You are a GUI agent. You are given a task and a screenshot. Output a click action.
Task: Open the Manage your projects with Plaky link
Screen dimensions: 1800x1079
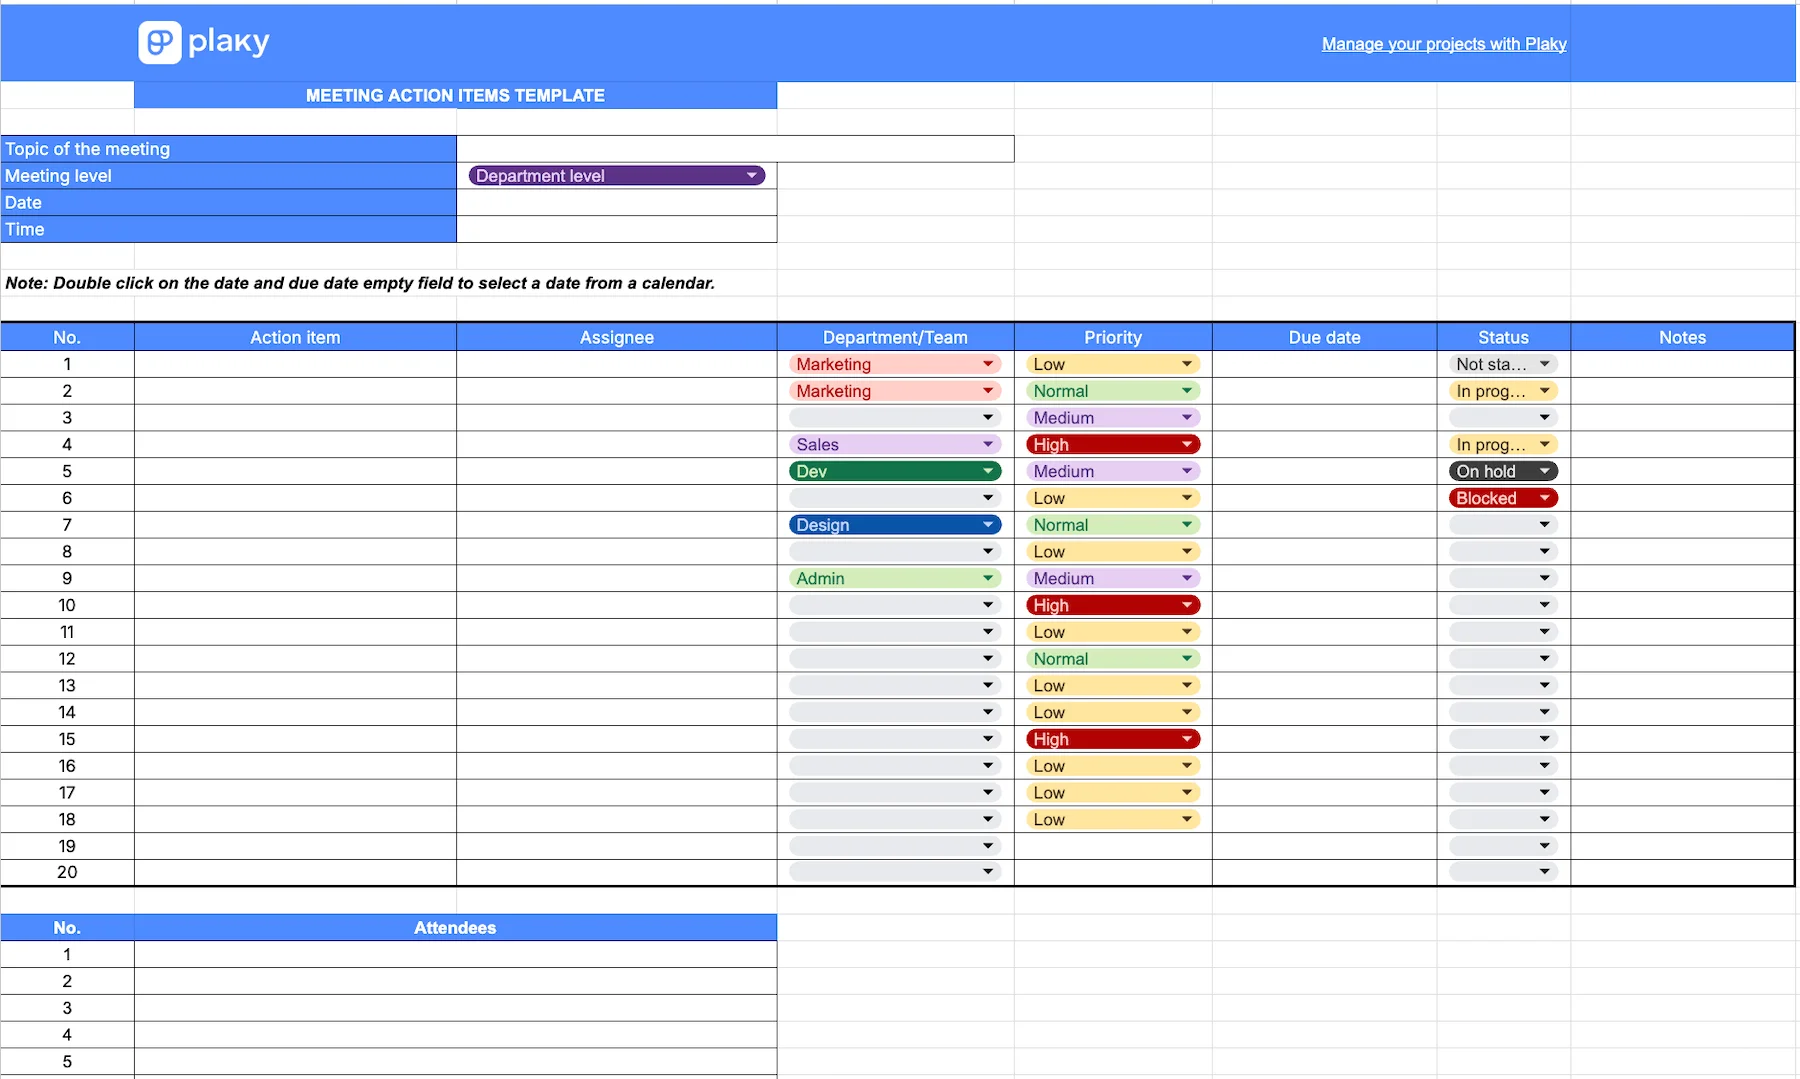pos(1444,44)
